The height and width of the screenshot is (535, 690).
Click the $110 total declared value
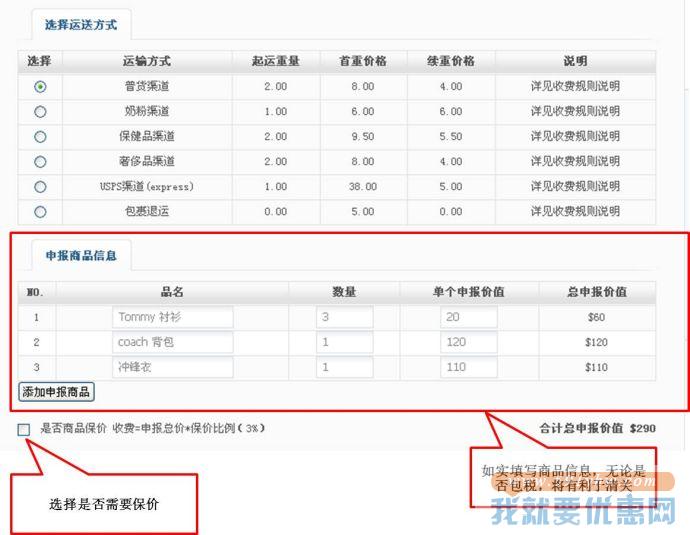click(x=597, y=367)
